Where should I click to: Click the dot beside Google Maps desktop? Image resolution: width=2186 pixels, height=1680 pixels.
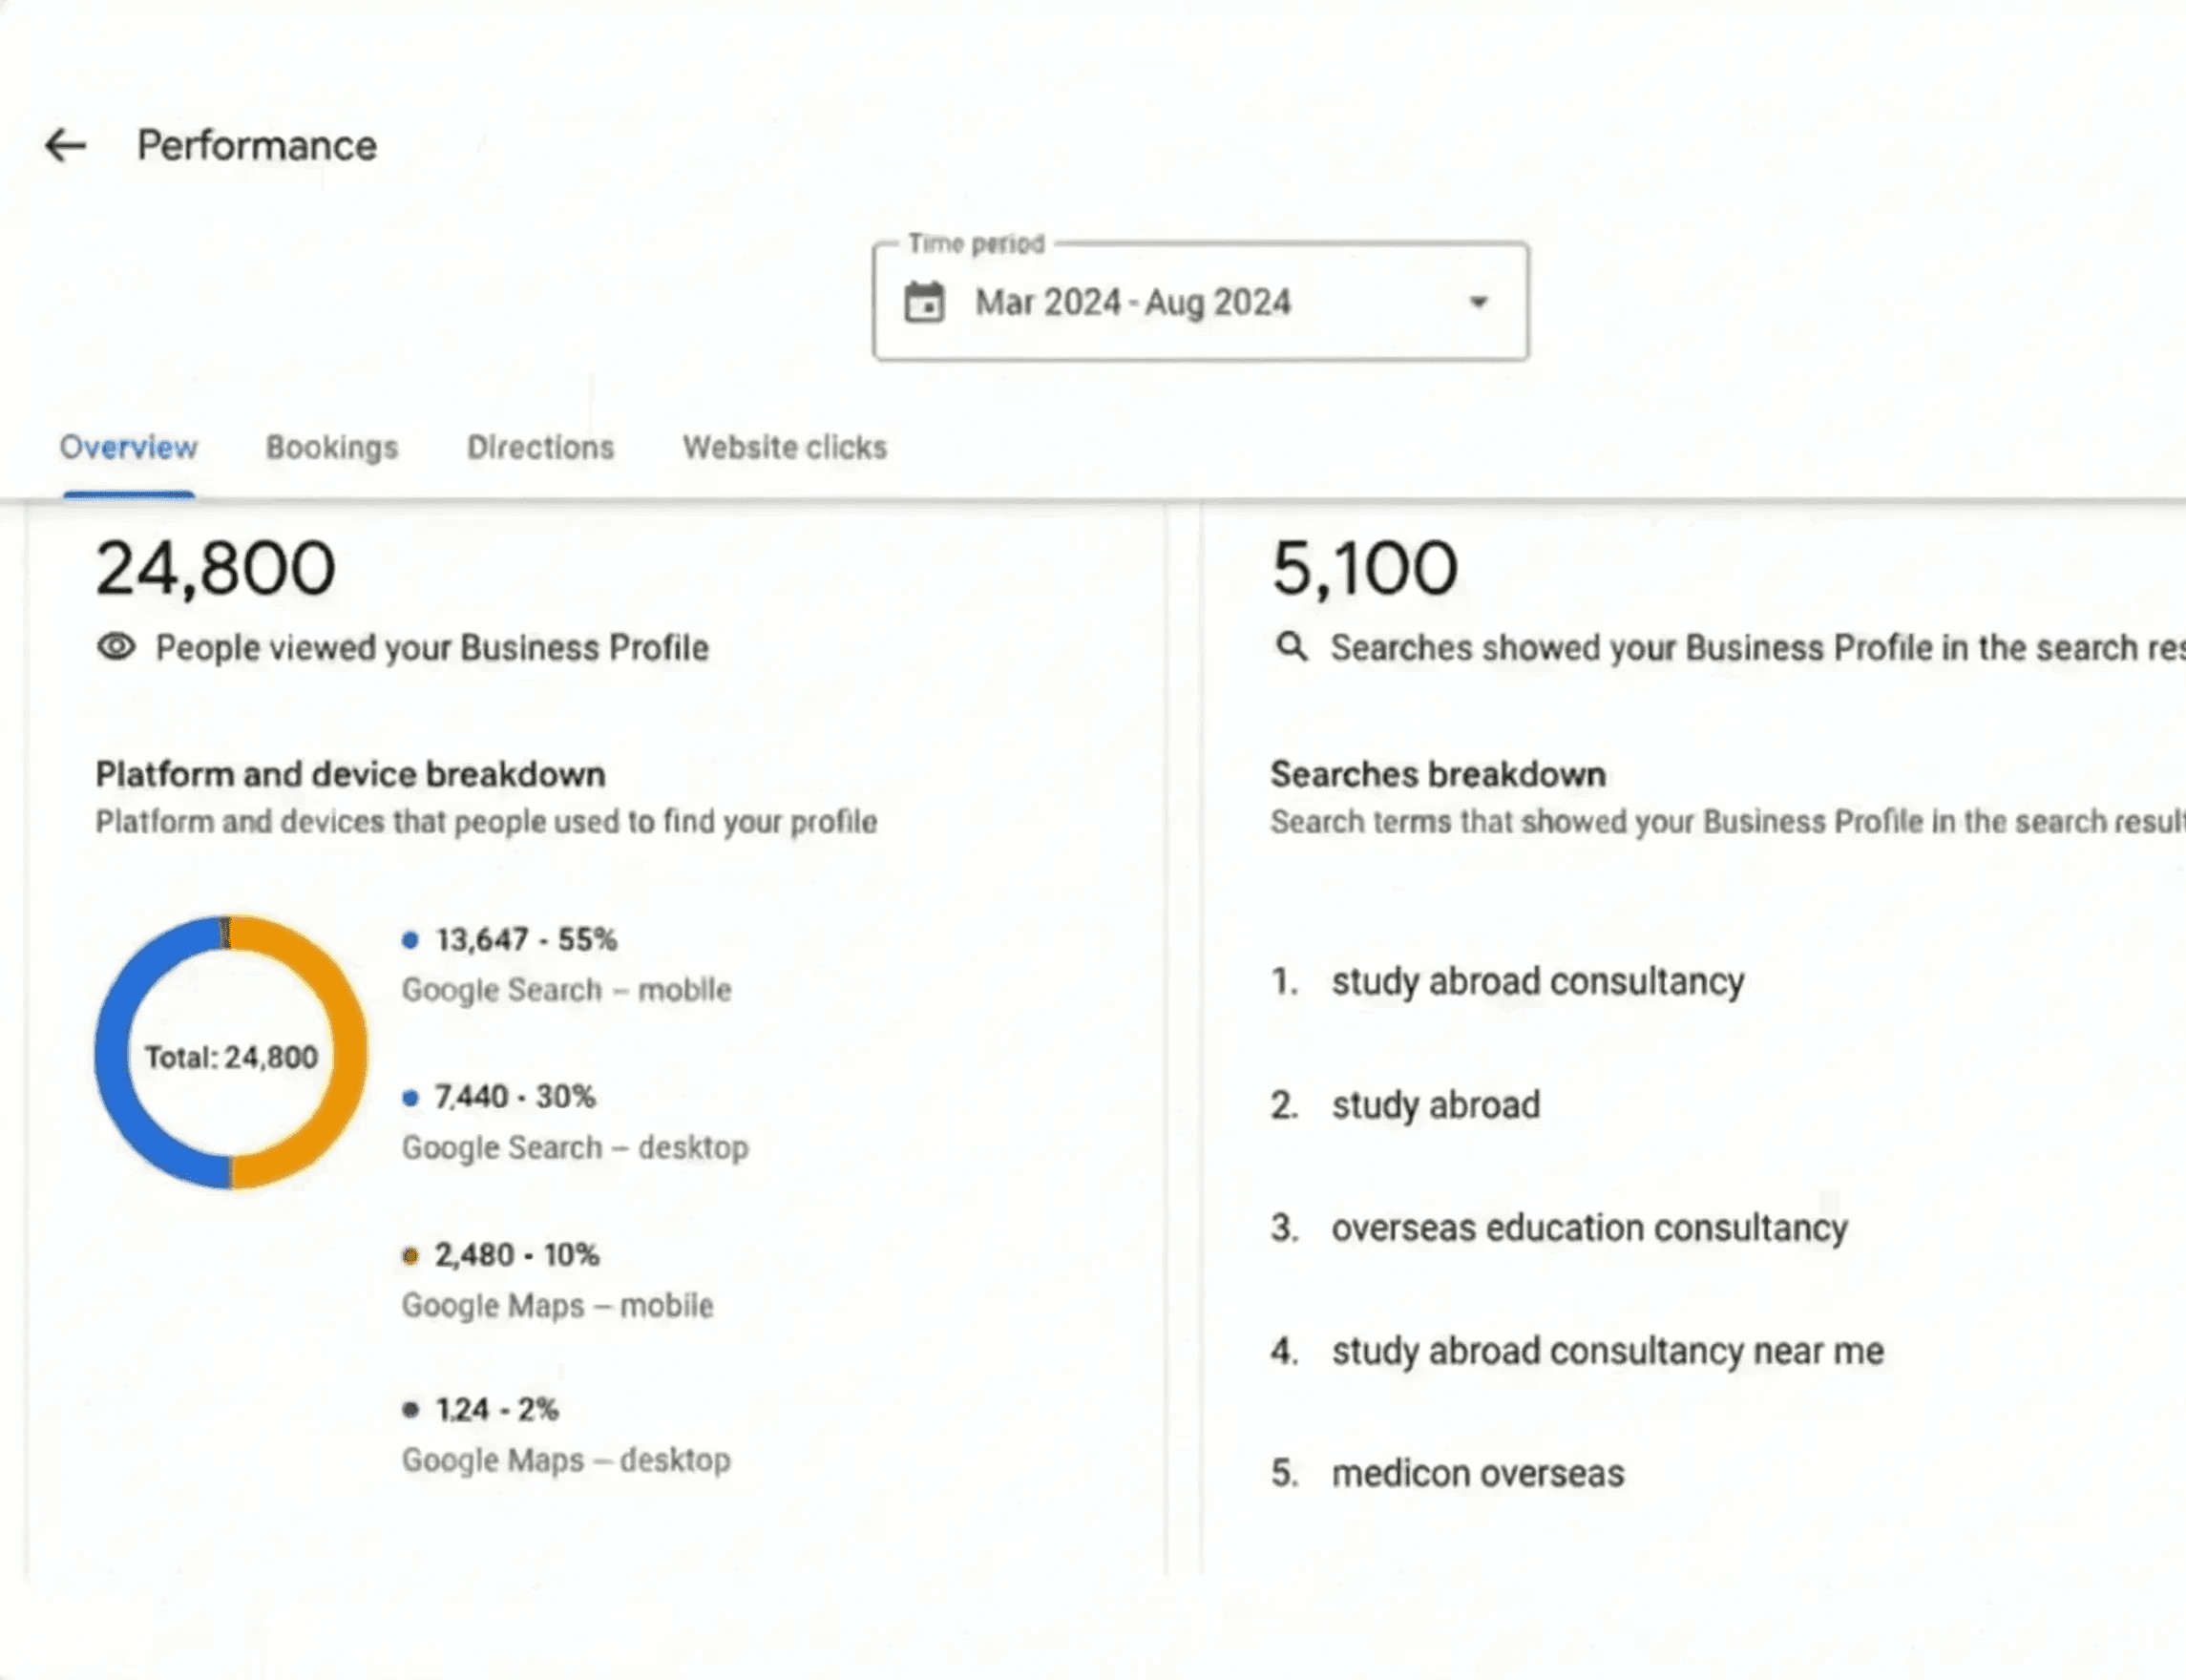click(x=410, y=1410)
